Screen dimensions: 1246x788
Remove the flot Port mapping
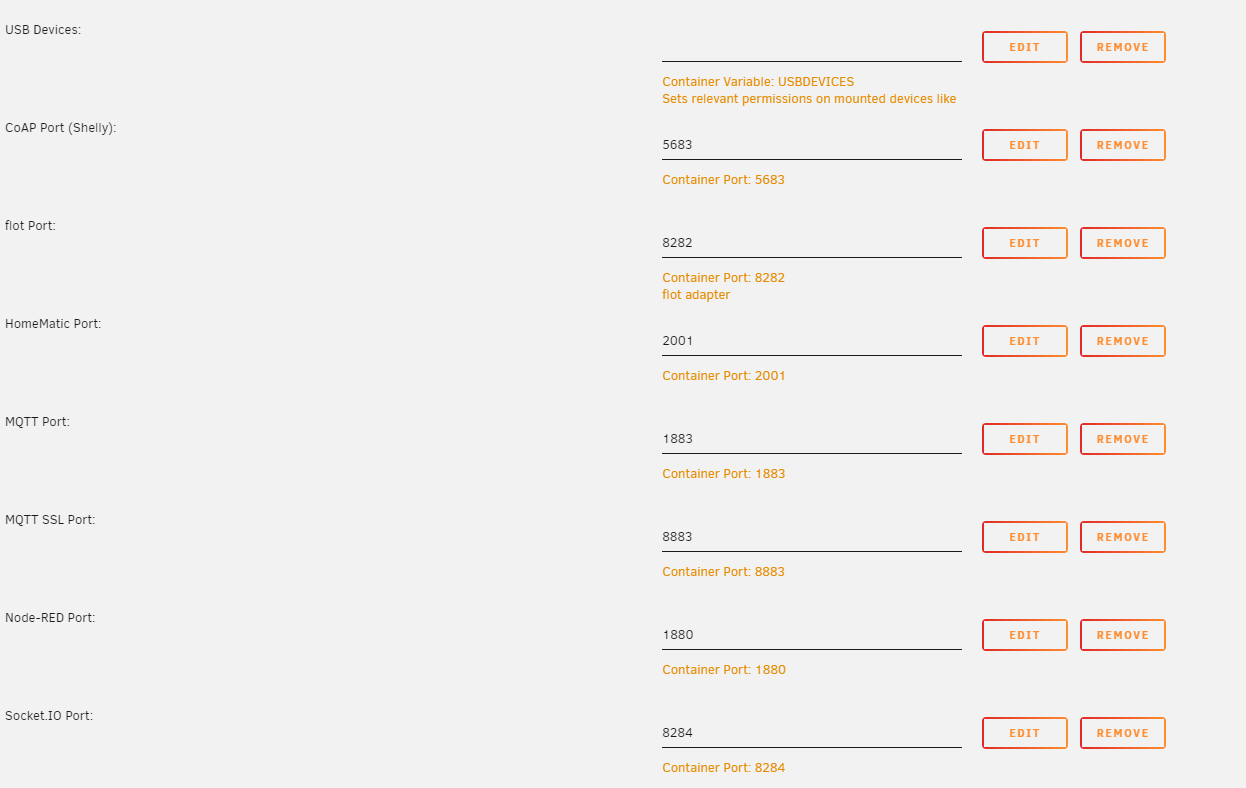pyautogui.click(x=1122, y=243)
